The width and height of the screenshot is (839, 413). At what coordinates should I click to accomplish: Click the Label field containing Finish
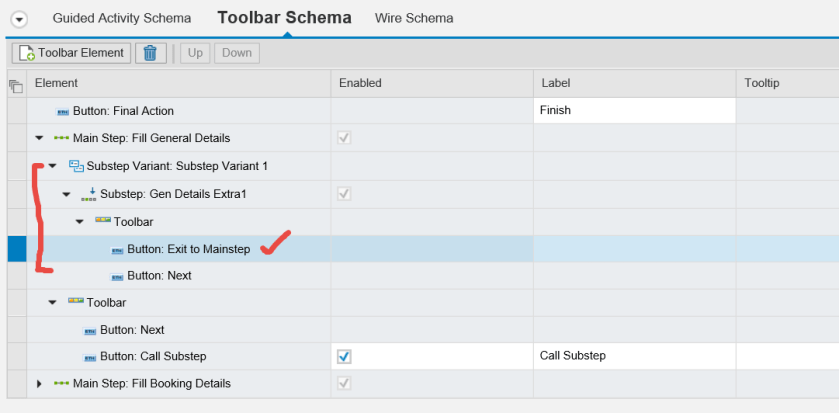click(x=633, y=111)
